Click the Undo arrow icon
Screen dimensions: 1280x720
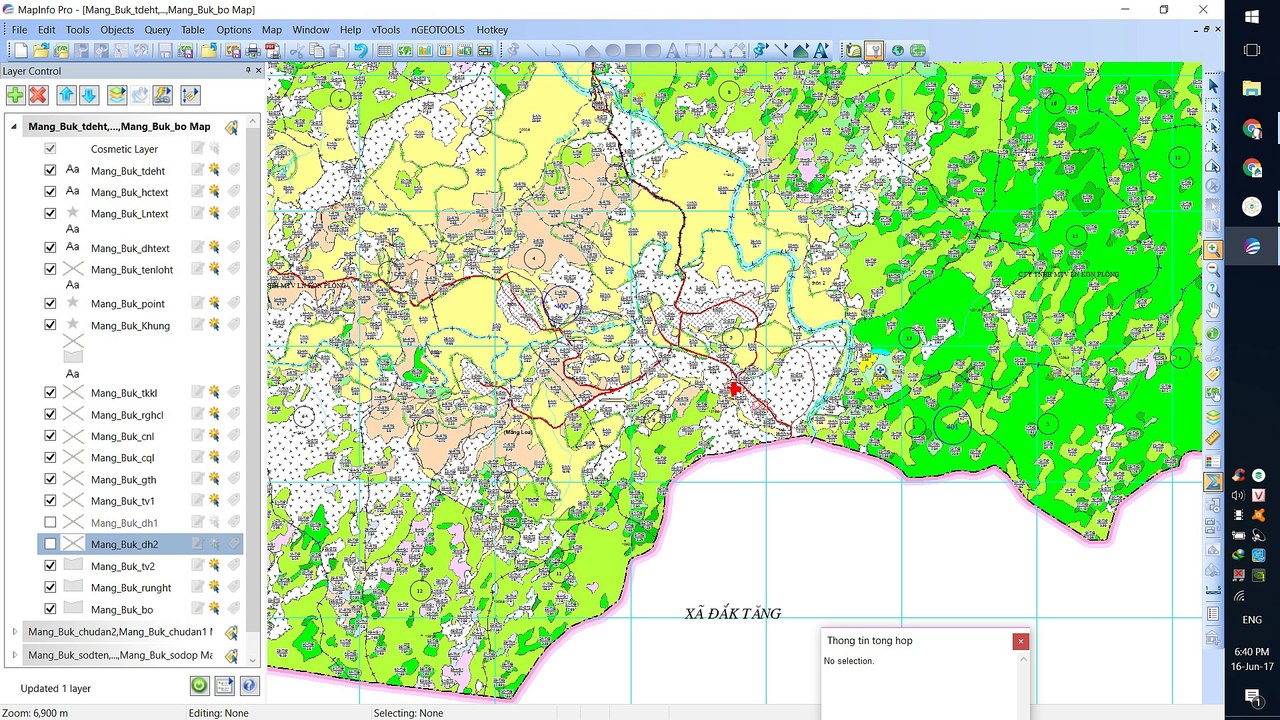[x=360, y=50]
